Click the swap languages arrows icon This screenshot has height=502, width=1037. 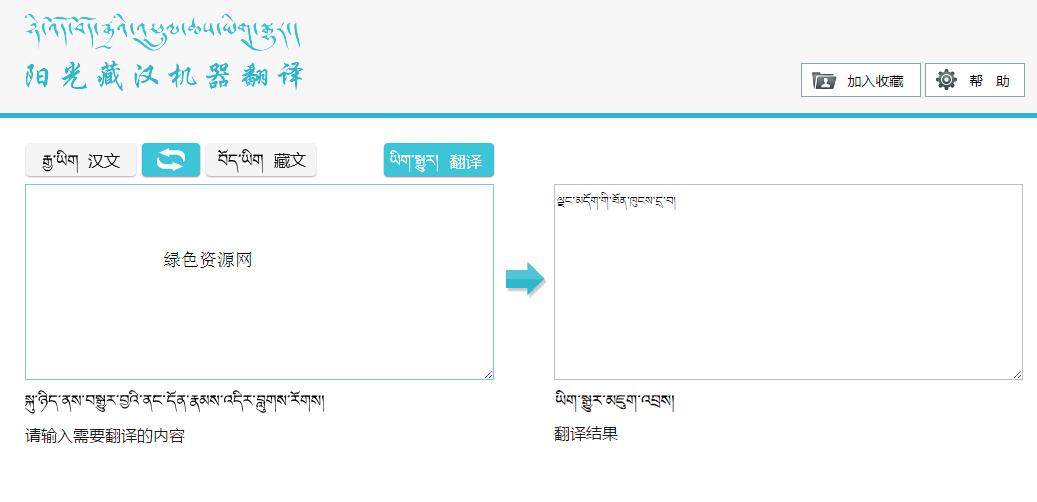tap(171, 160)
